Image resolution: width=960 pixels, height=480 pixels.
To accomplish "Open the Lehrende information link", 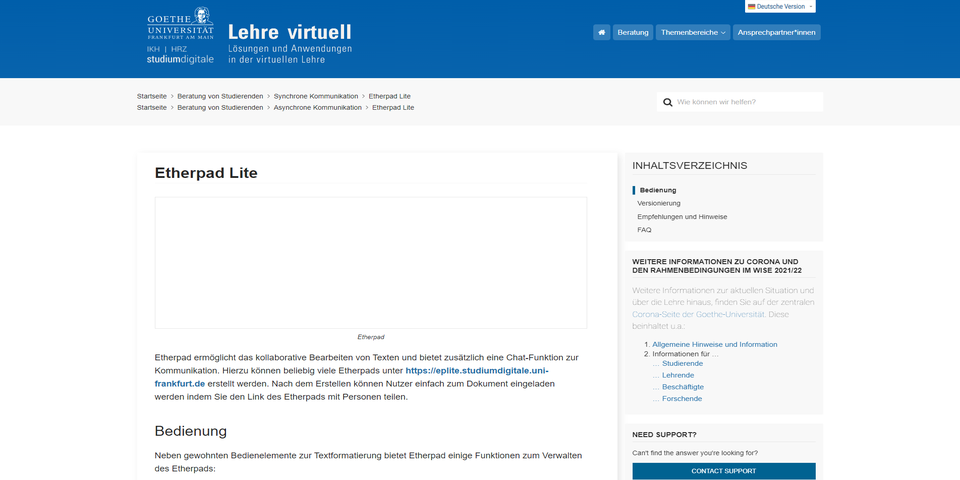I will coord(678,375).
